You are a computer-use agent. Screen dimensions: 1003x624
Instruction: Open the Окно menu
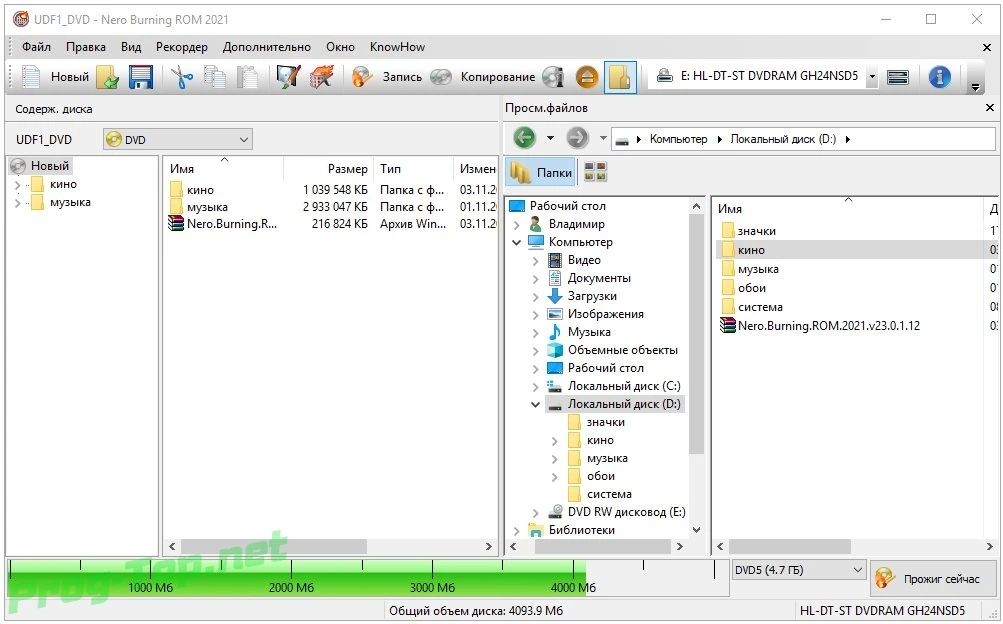pos(340,47)
